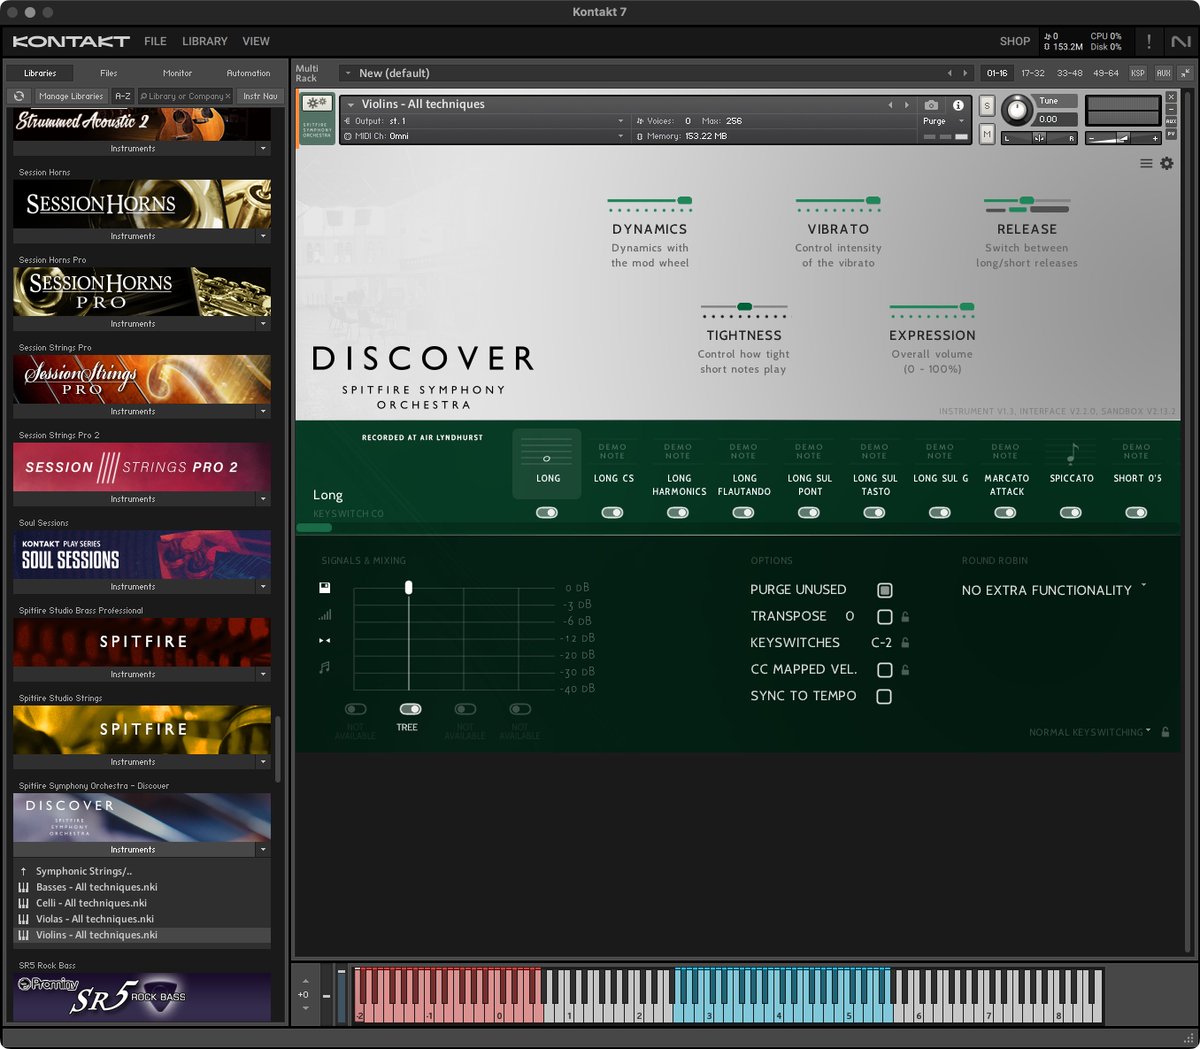
Task: Open the Multi Rack preset dropdown arrow
Action: coord(347,73)
